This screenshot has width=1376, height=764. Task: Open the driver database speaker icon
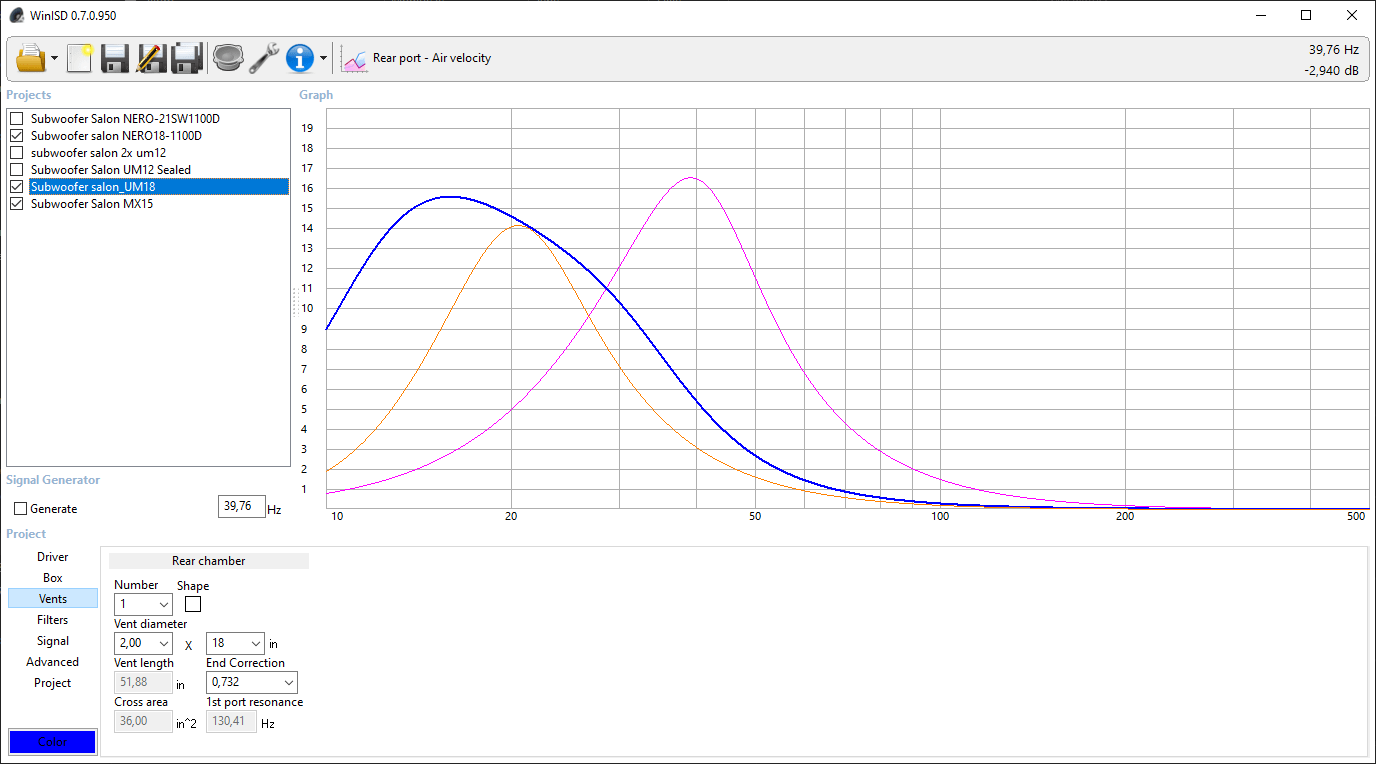click(x=228, y=58)
